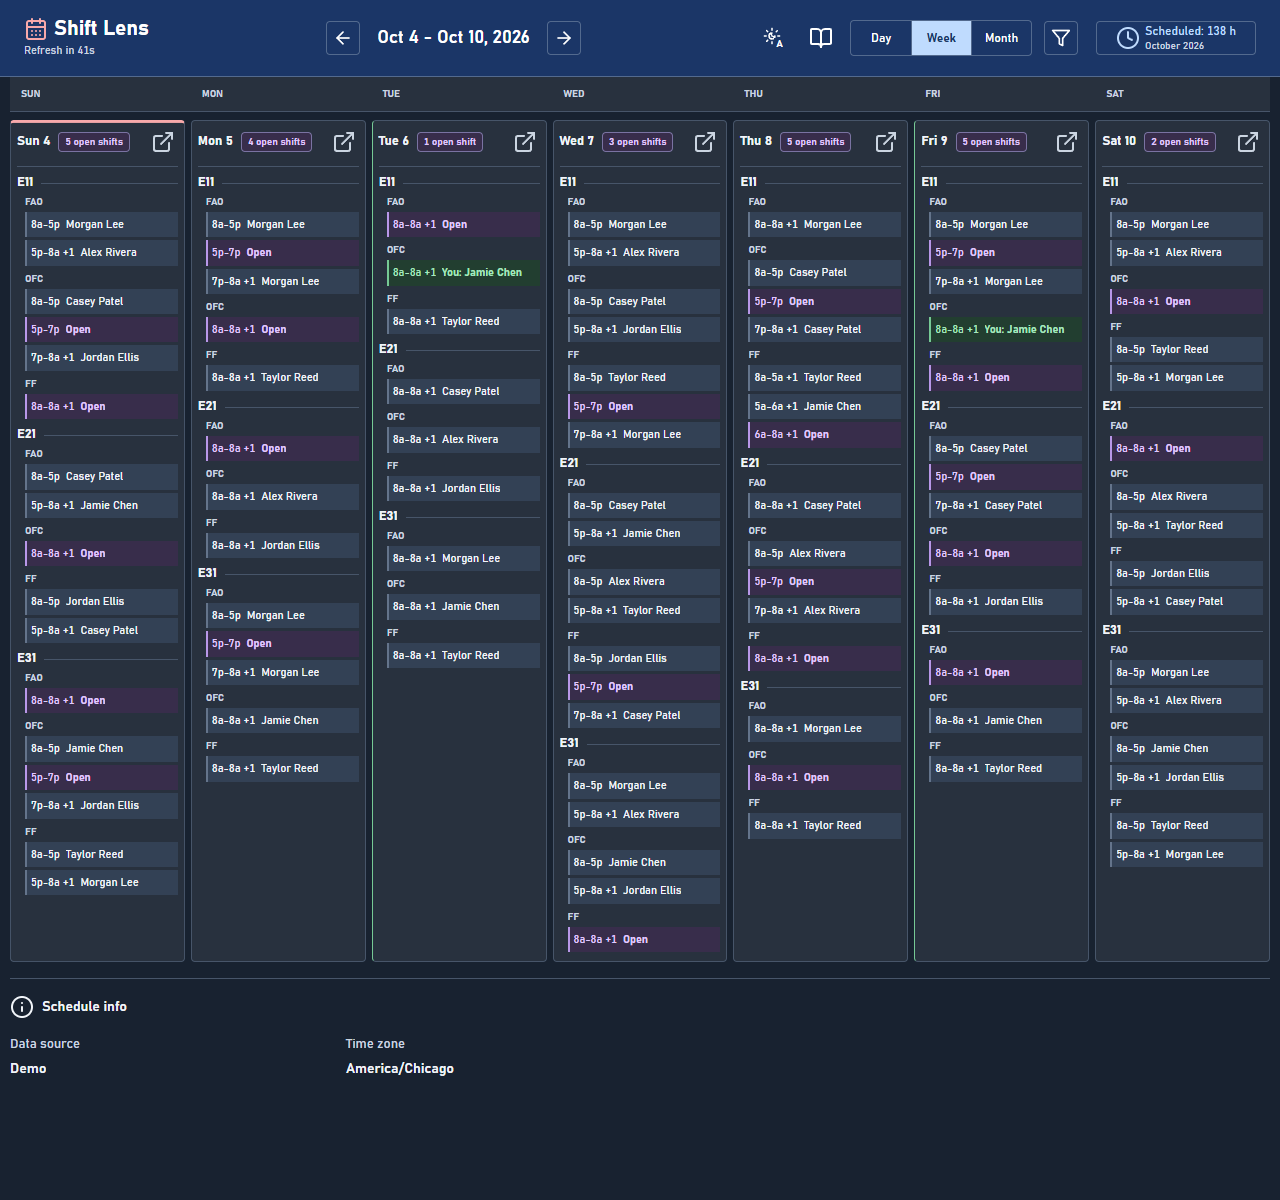Screen dimensions: 1280x1200
Task: Click the Demo data source value
Action: pos(28,1069)
